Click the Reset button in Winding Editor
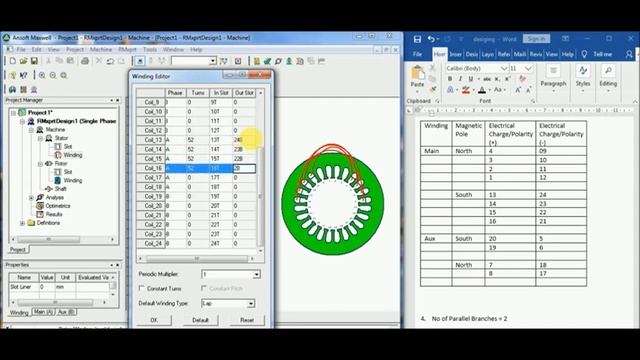The height and width of the screenshot is (360, 640). [247, 320]
